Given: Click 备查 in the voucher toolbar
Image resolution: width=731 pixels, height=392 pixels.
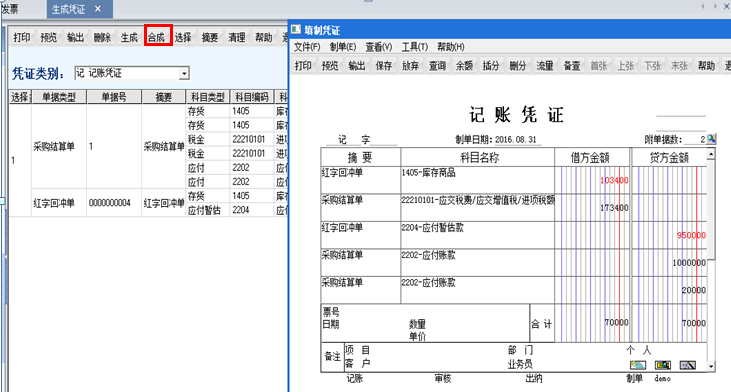Looking at the screenshot, I should click(572, 66).
